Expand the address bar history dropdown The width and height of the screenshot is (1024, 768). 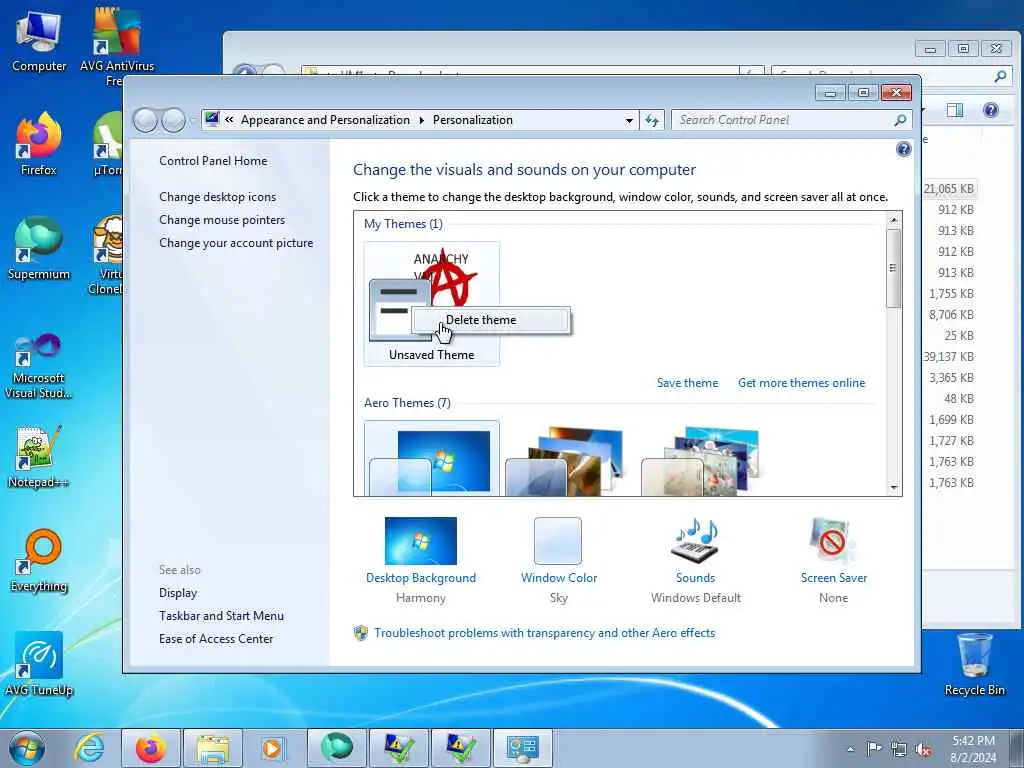[x=628, y=120]
